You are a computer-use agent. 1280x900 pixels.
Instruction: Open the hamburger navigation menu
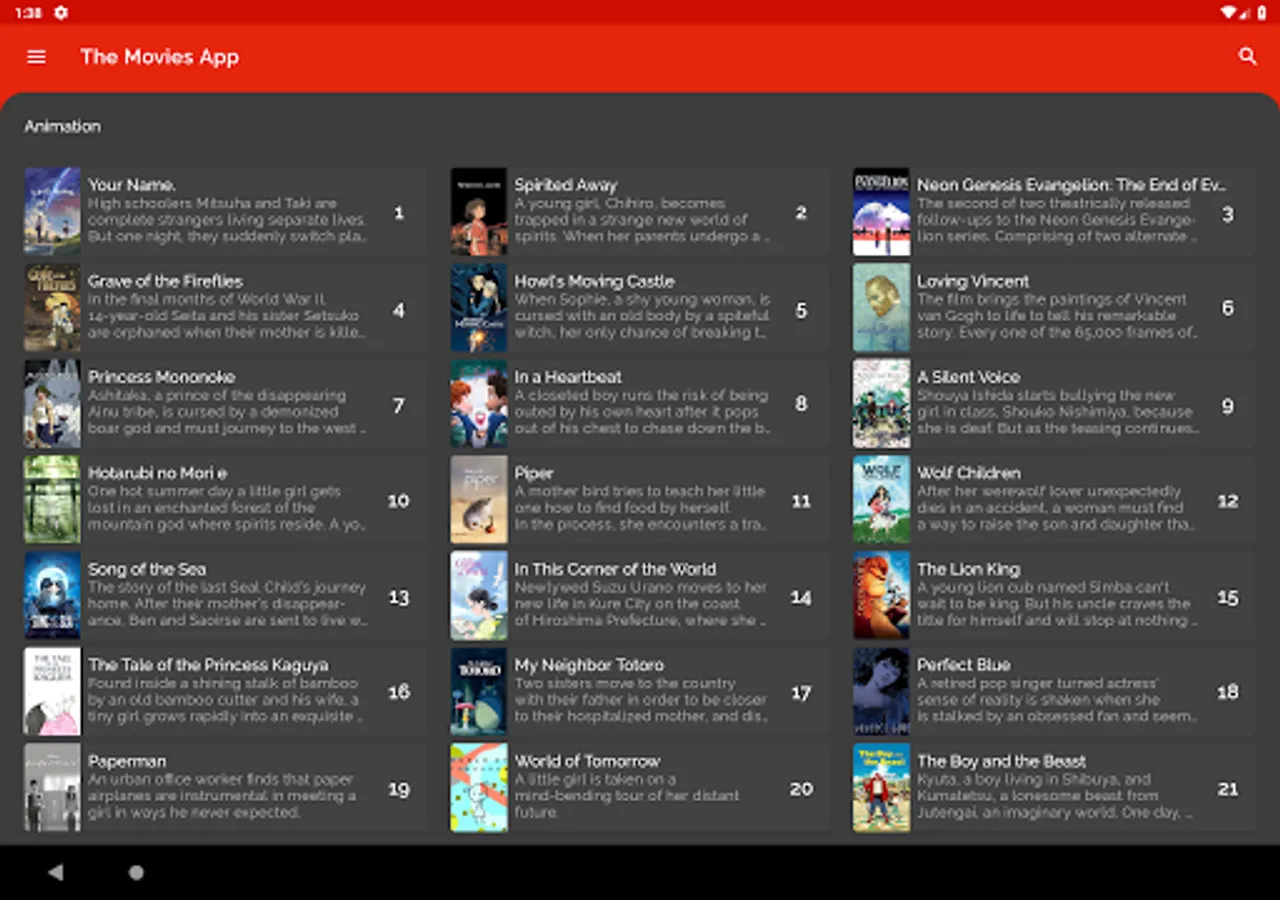[x=37, y=57]
